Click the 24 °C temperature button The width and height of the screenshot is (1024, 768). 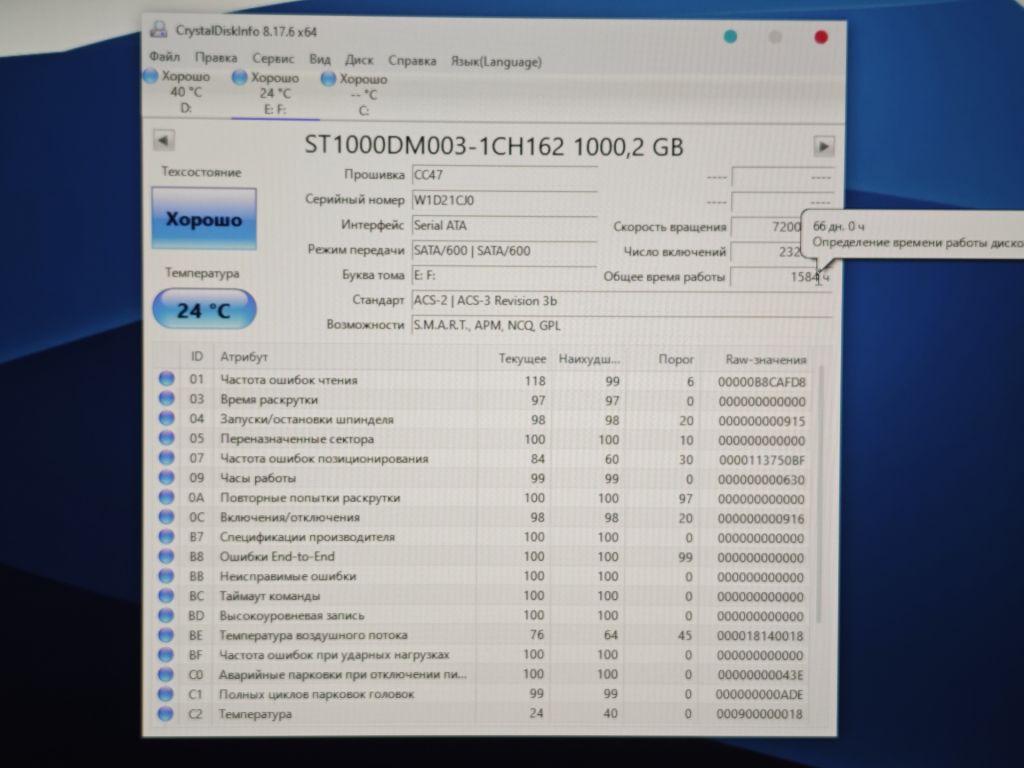[x=204, y=310]
